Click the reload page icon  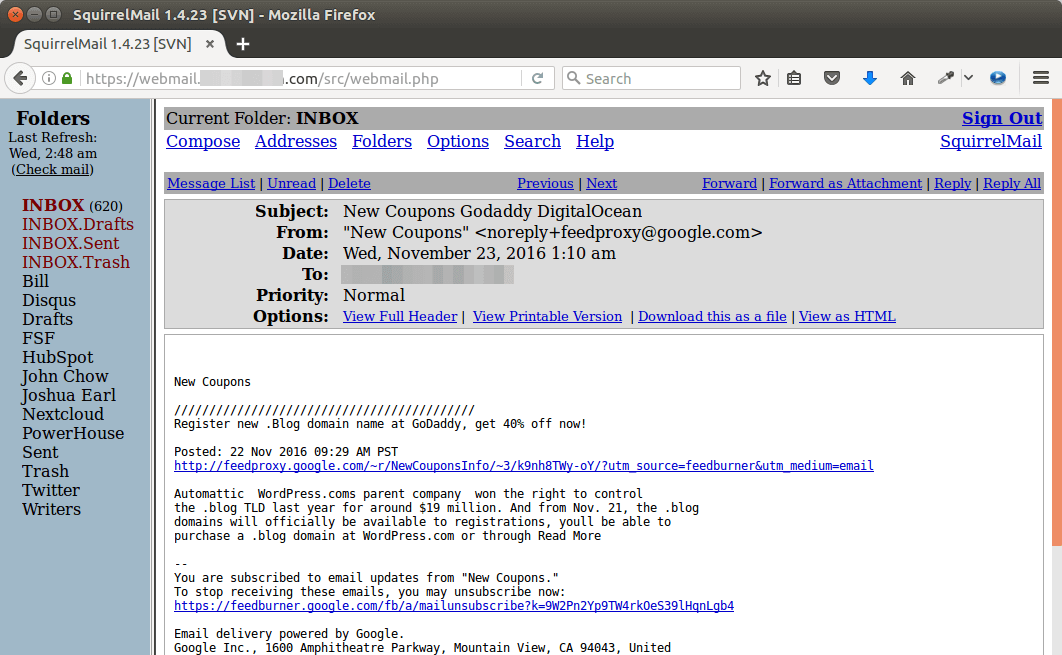pos(537,78)
